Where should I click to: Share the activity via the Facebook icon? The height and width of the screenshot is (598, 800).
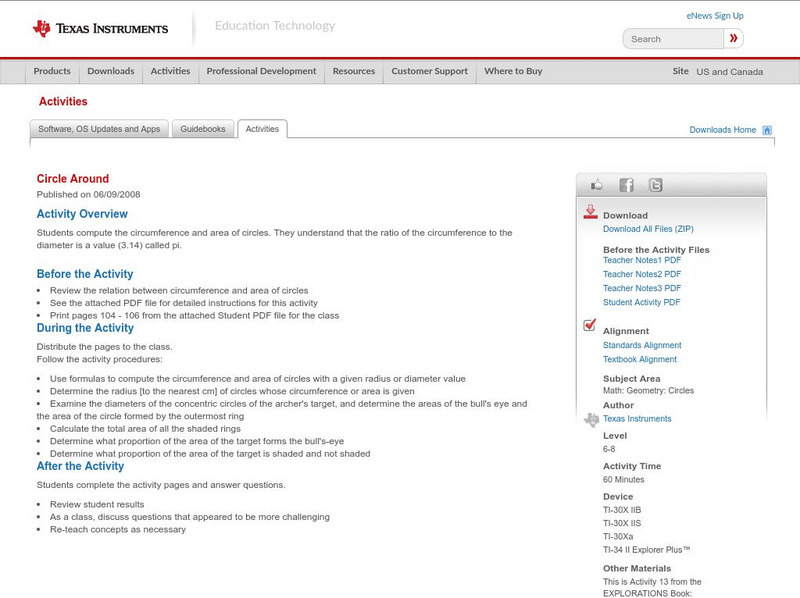626,185
